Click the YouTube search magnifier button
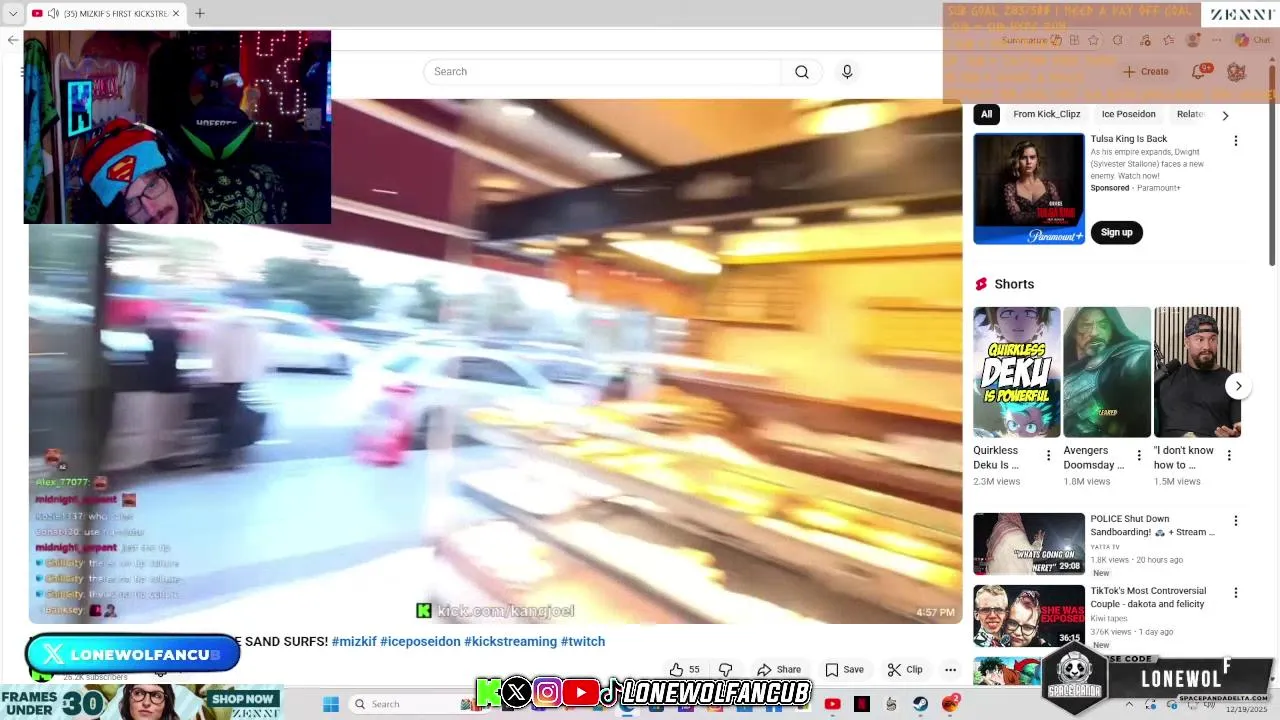The image size is (1280, 720). 802,72
